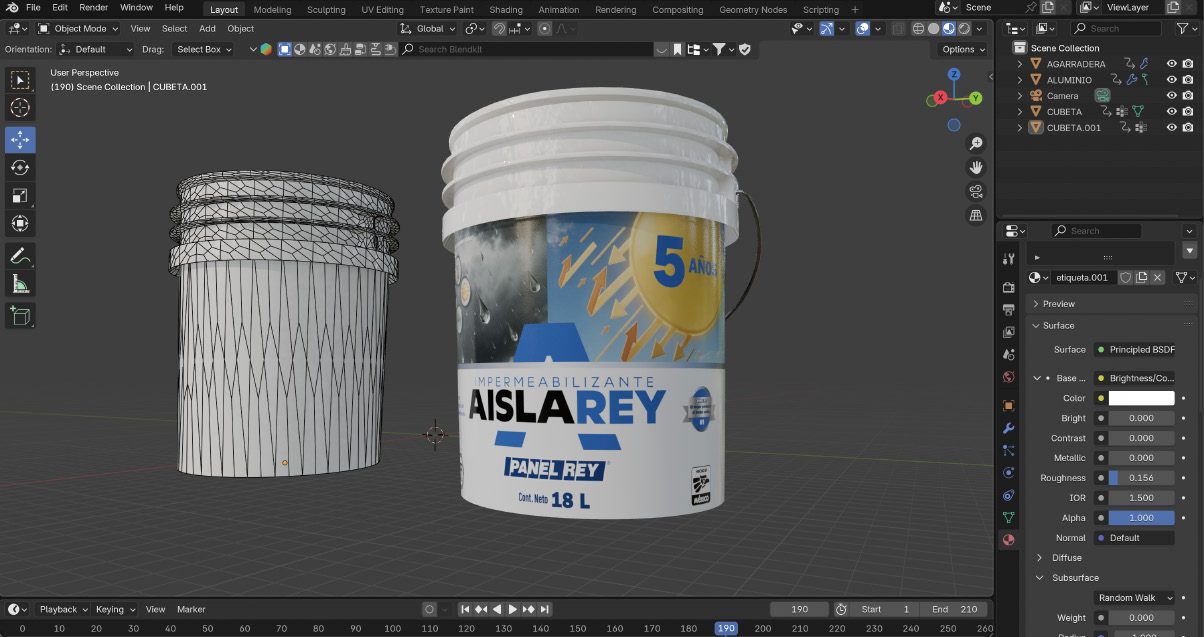Toggle Camera visibility eye icon
Screen dimensions: 1204x637
click(x=1172, y=96)
